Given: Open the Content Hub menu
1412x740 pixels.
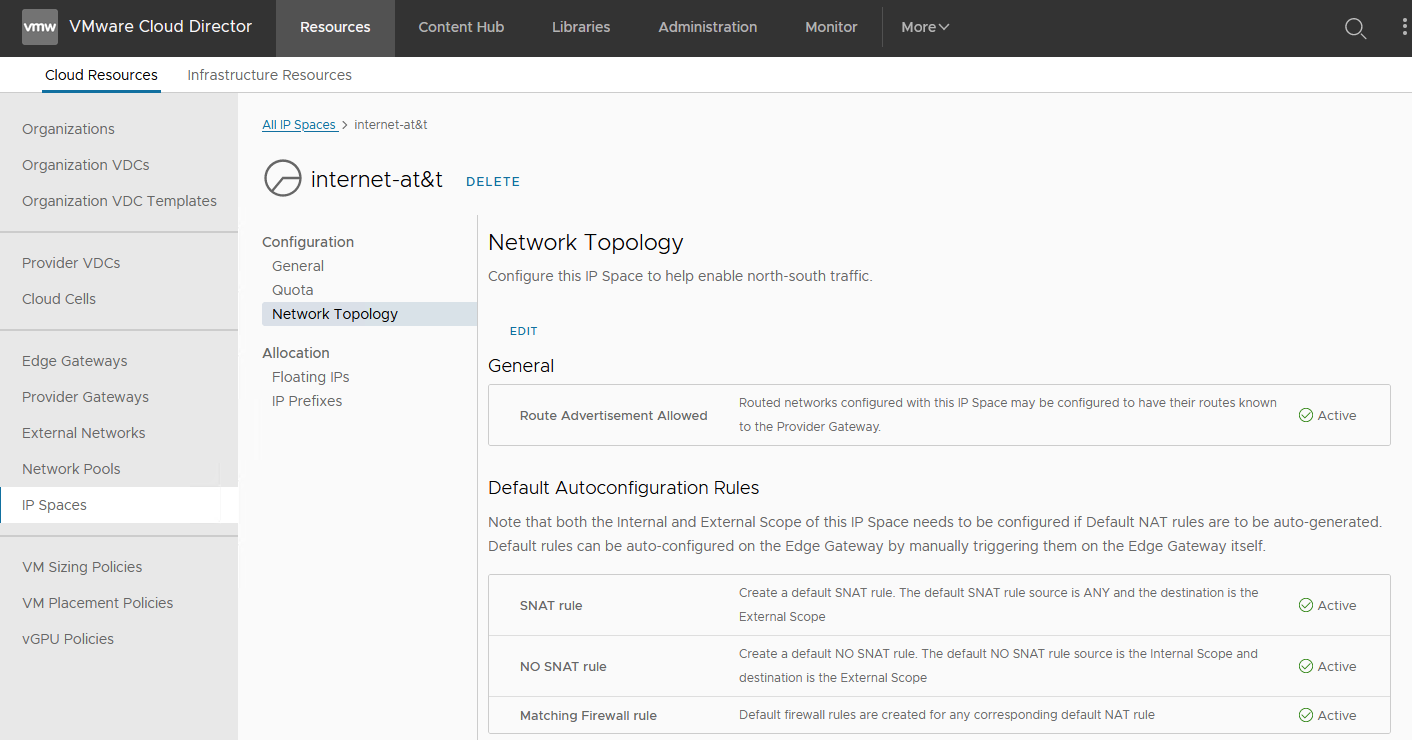Looking at the screenshot, I should [461, 27].
